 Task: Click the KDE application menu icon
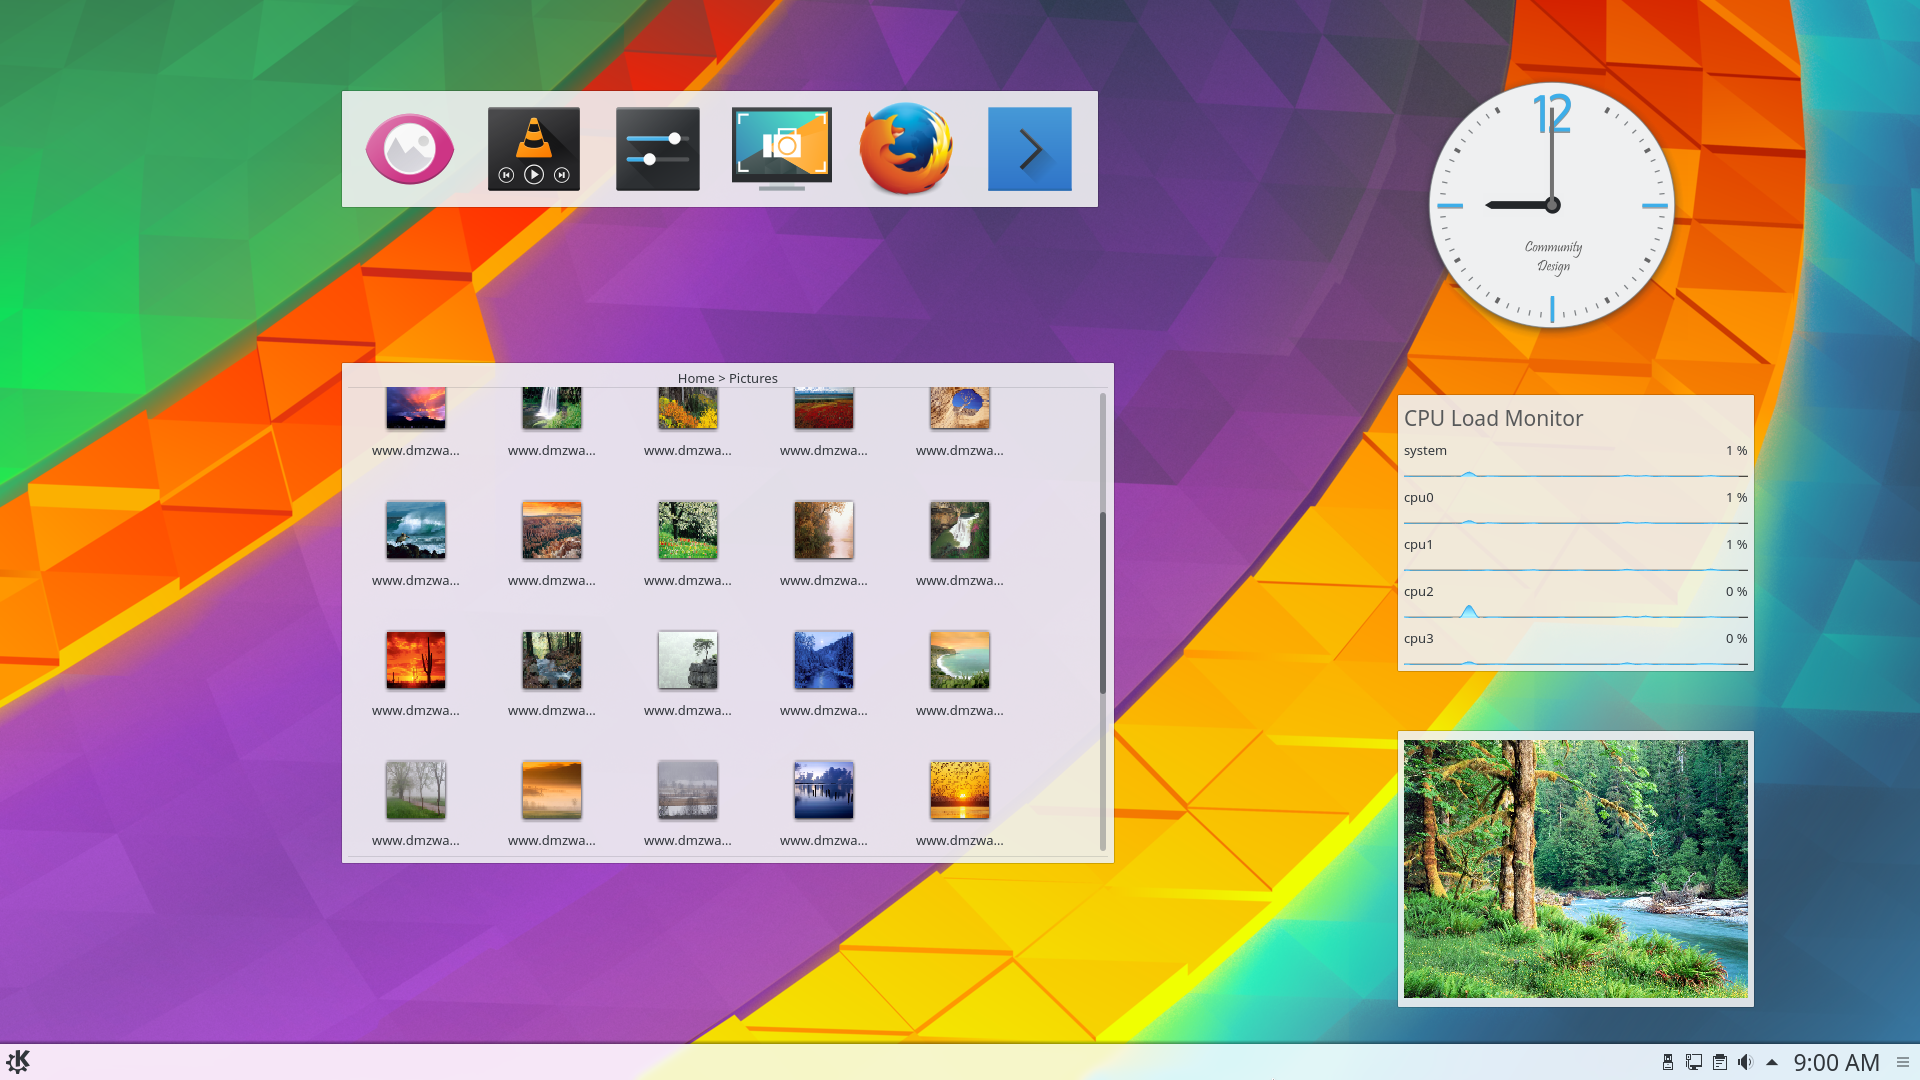[x=18, y=1062]
